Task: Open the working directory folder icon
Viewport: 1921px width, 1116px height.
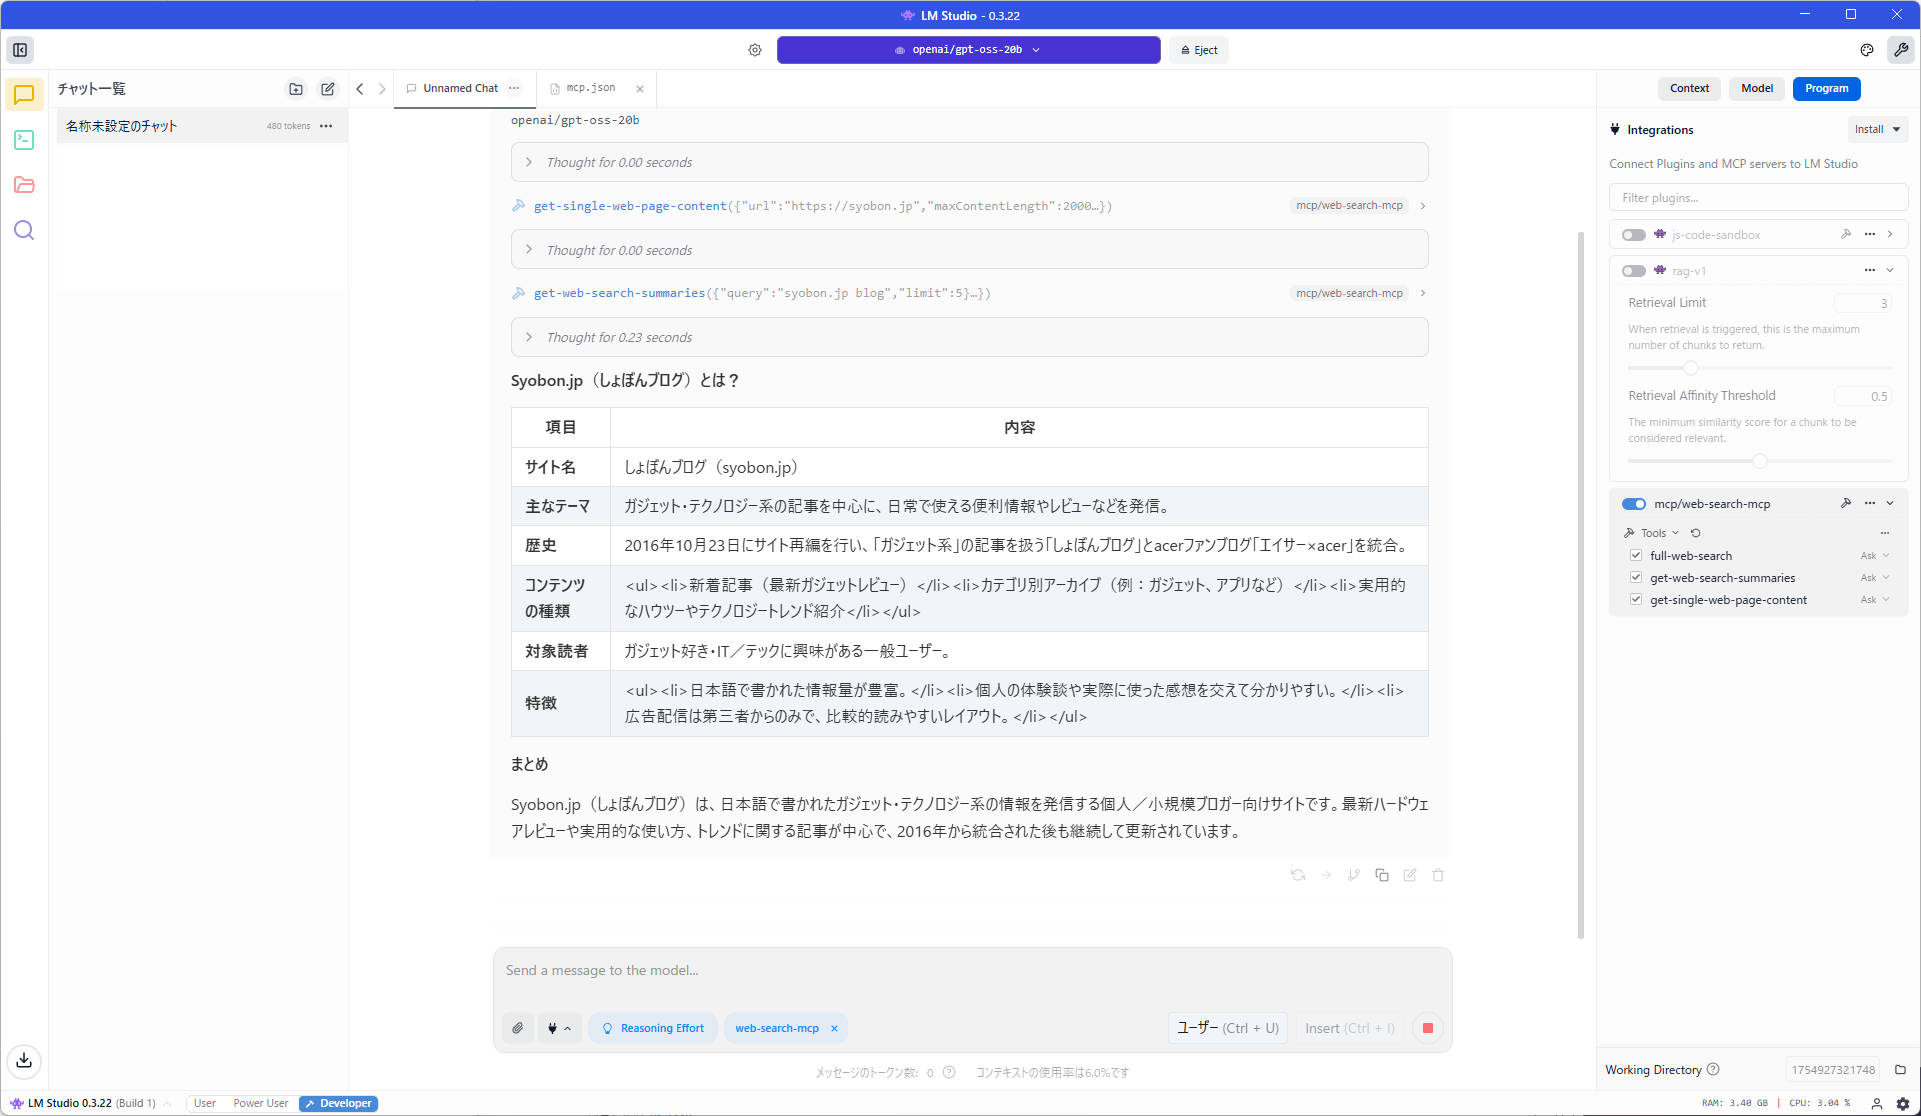Action: point(1901,1070)
